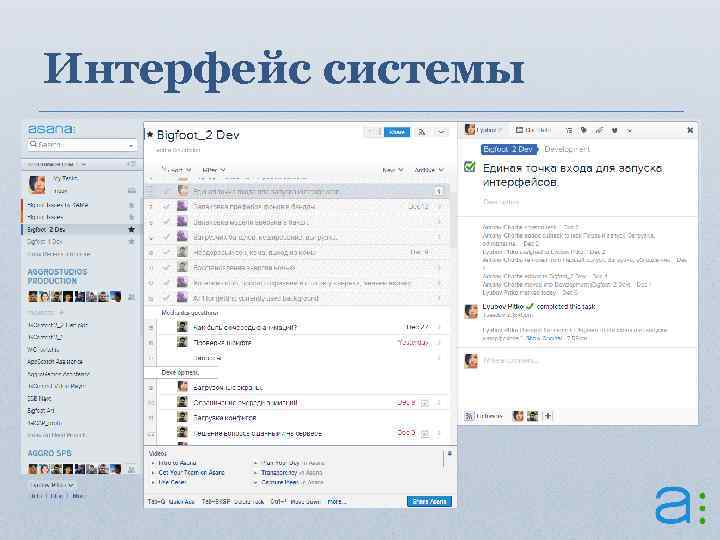Click the blue Share Asana button
The width and height of the screenshot is (720, 540).
429,501
